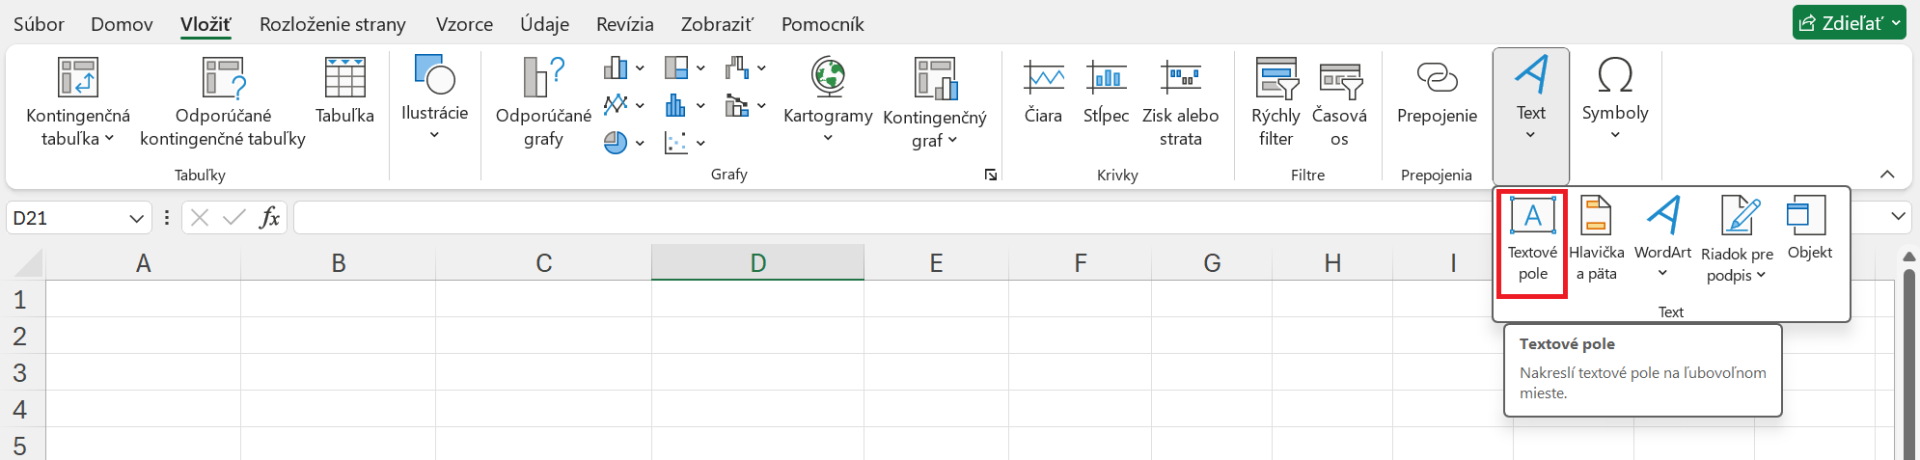Click the vertical scrollbar up arrow

click(1908, 257)
